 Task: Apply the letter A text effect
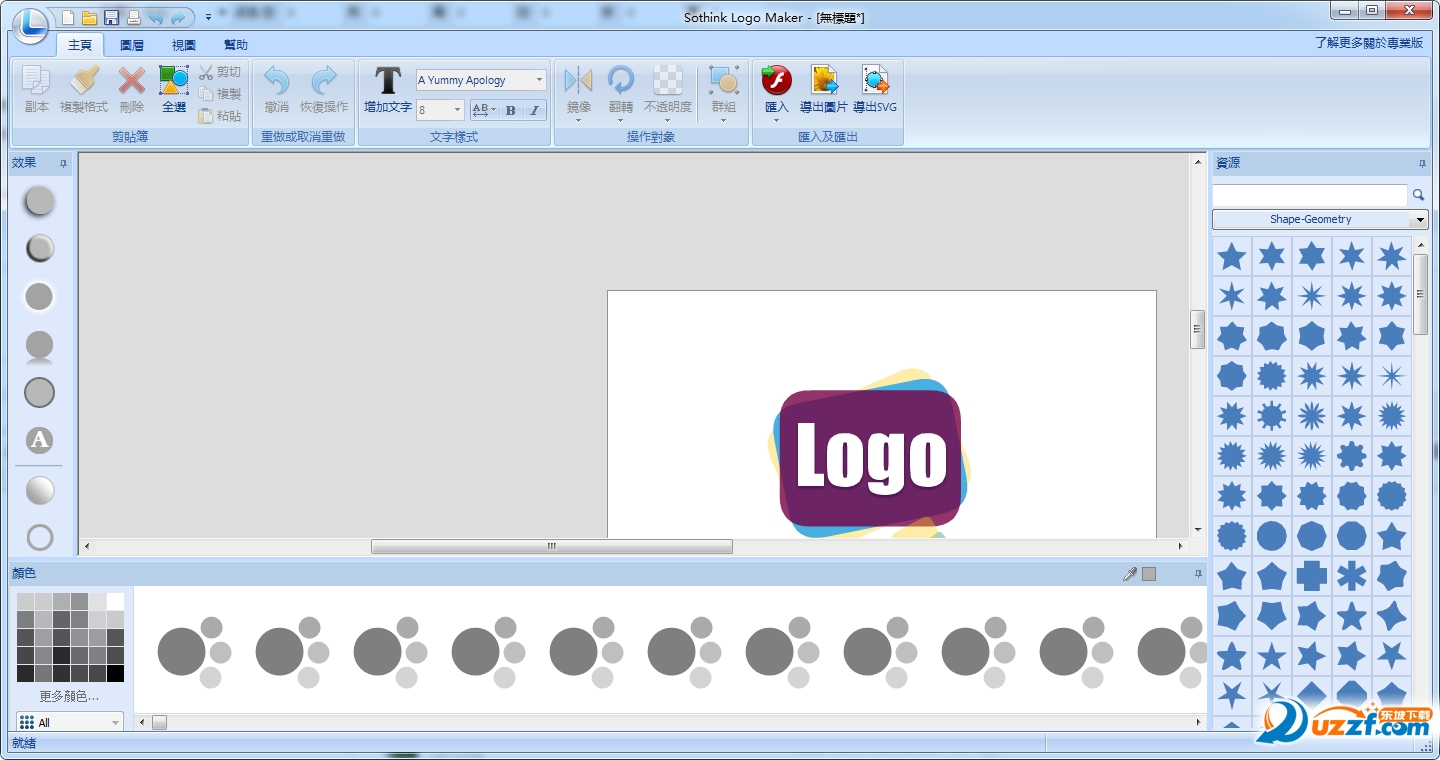(39, 440)
